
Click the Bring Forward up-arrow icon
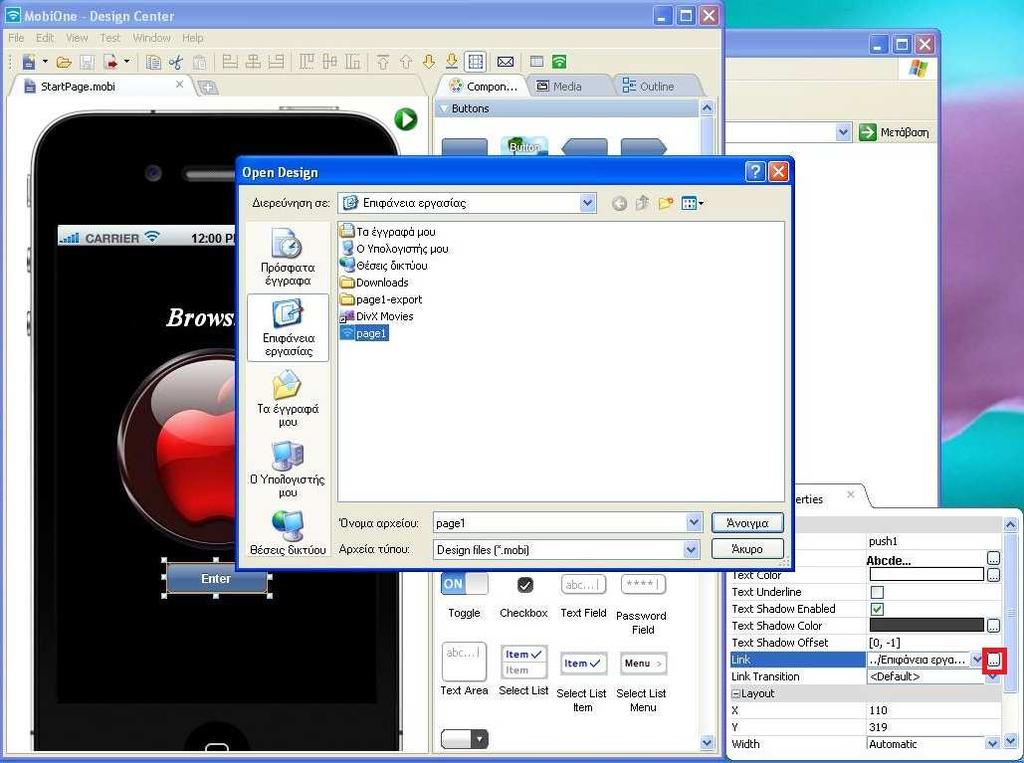406,62
